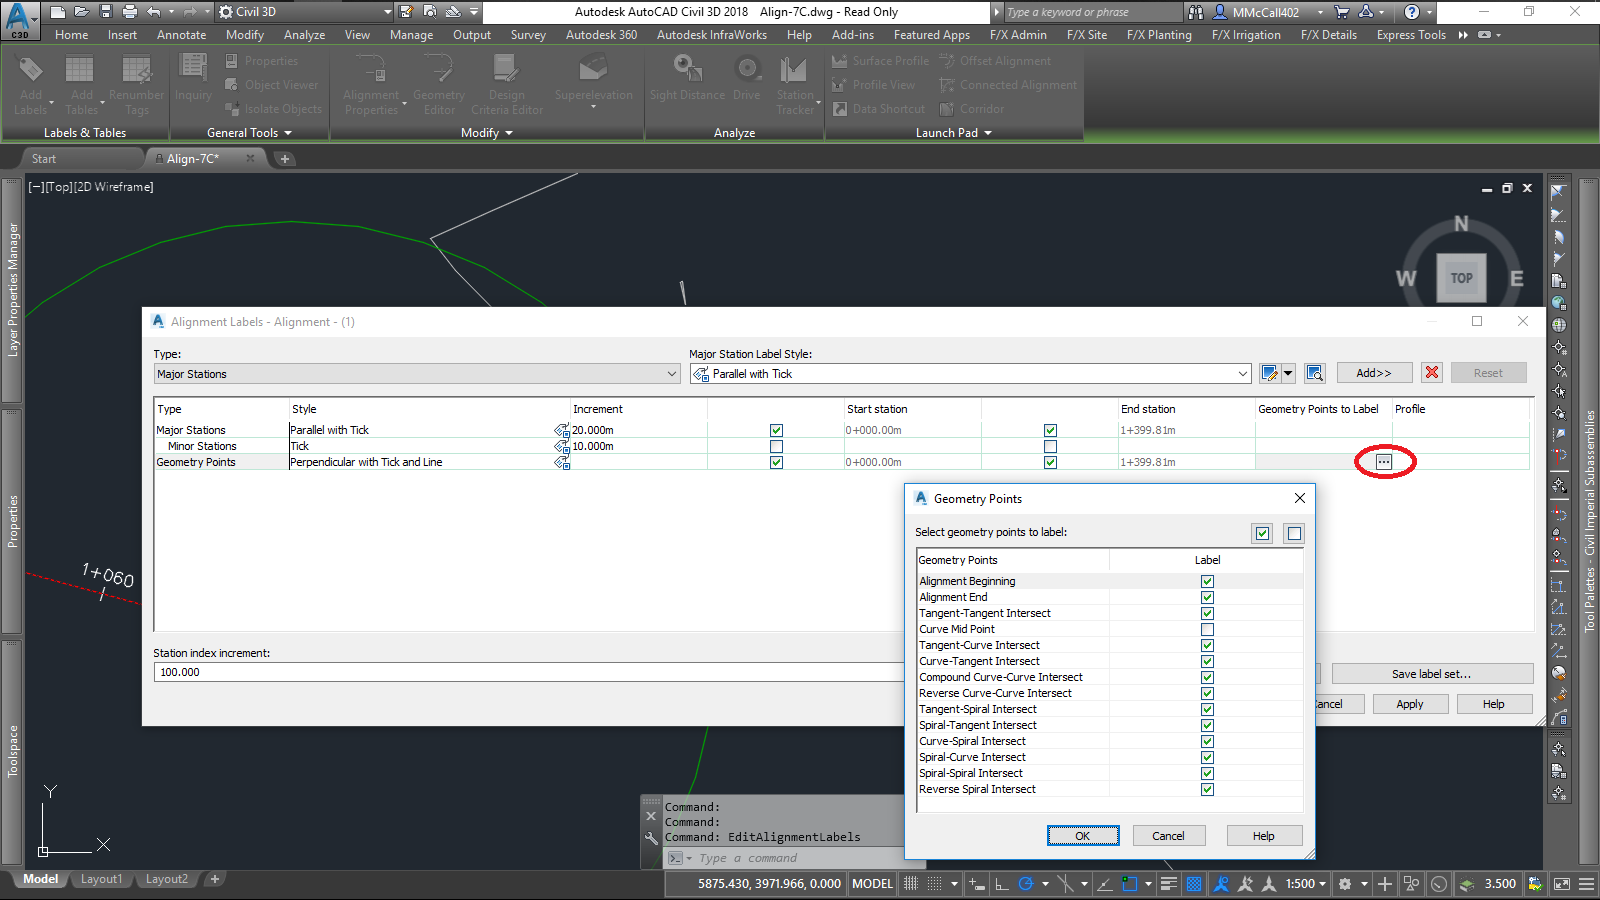Screen dimensions: 1600x900
Task: Click the Add>> button
Action: [x=1374, y=373]
